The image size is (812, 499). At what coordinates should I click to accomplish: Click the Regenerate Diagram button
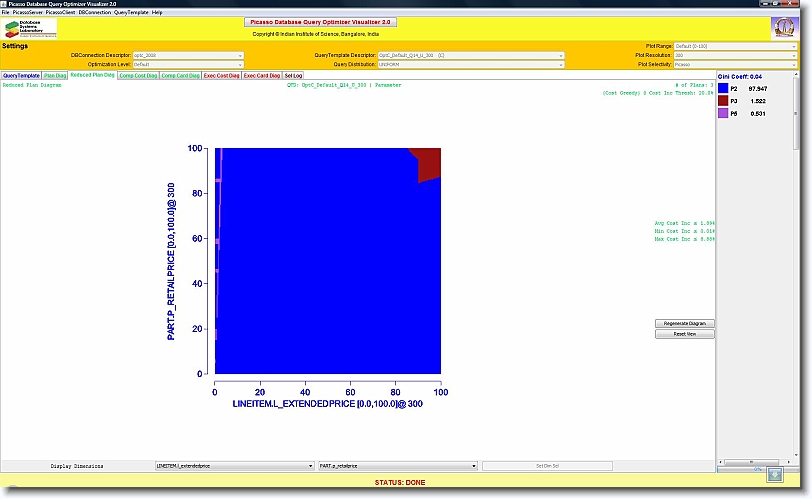(x=685, y=323)
